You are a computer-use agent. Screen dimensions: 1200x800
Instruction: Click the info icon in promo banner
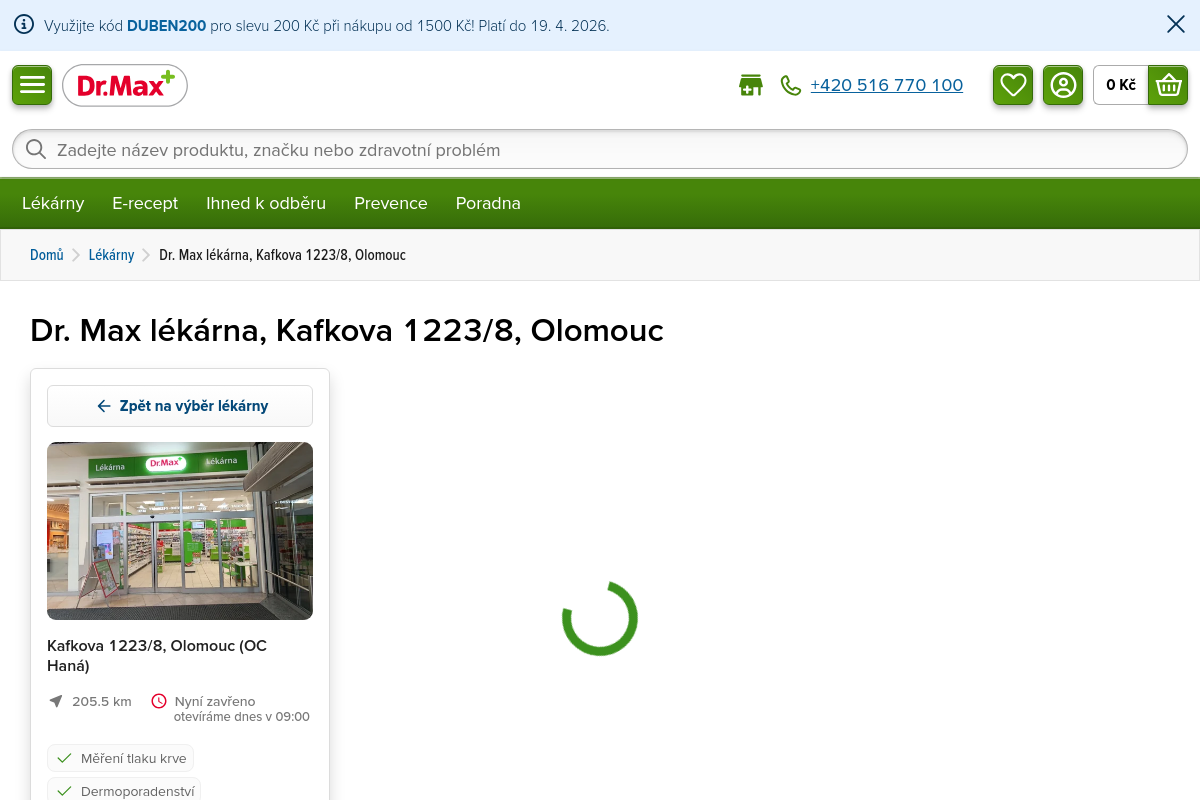(24, 25)
